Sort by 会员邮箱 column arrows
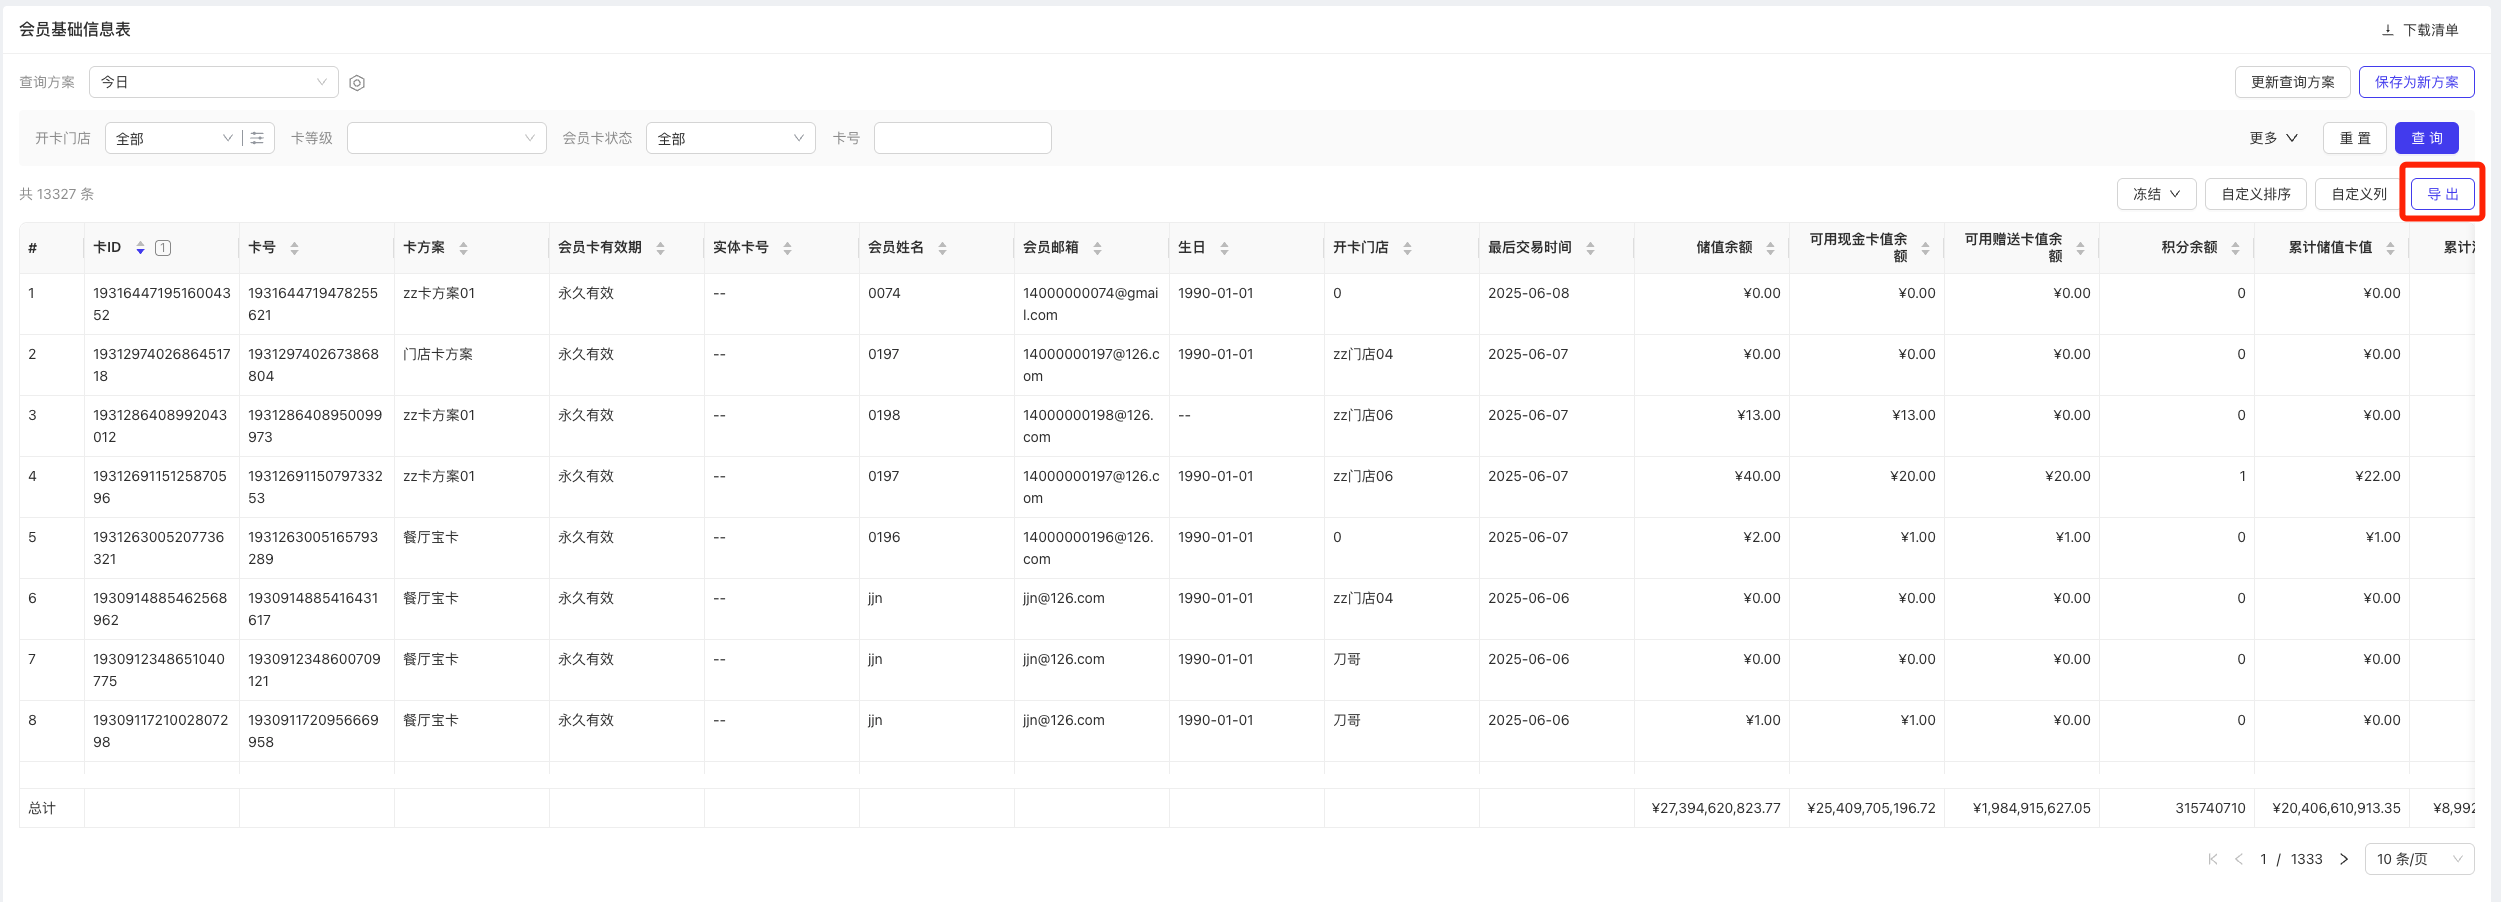Viewport: 2501px width, 902px height. [1097, 248]
